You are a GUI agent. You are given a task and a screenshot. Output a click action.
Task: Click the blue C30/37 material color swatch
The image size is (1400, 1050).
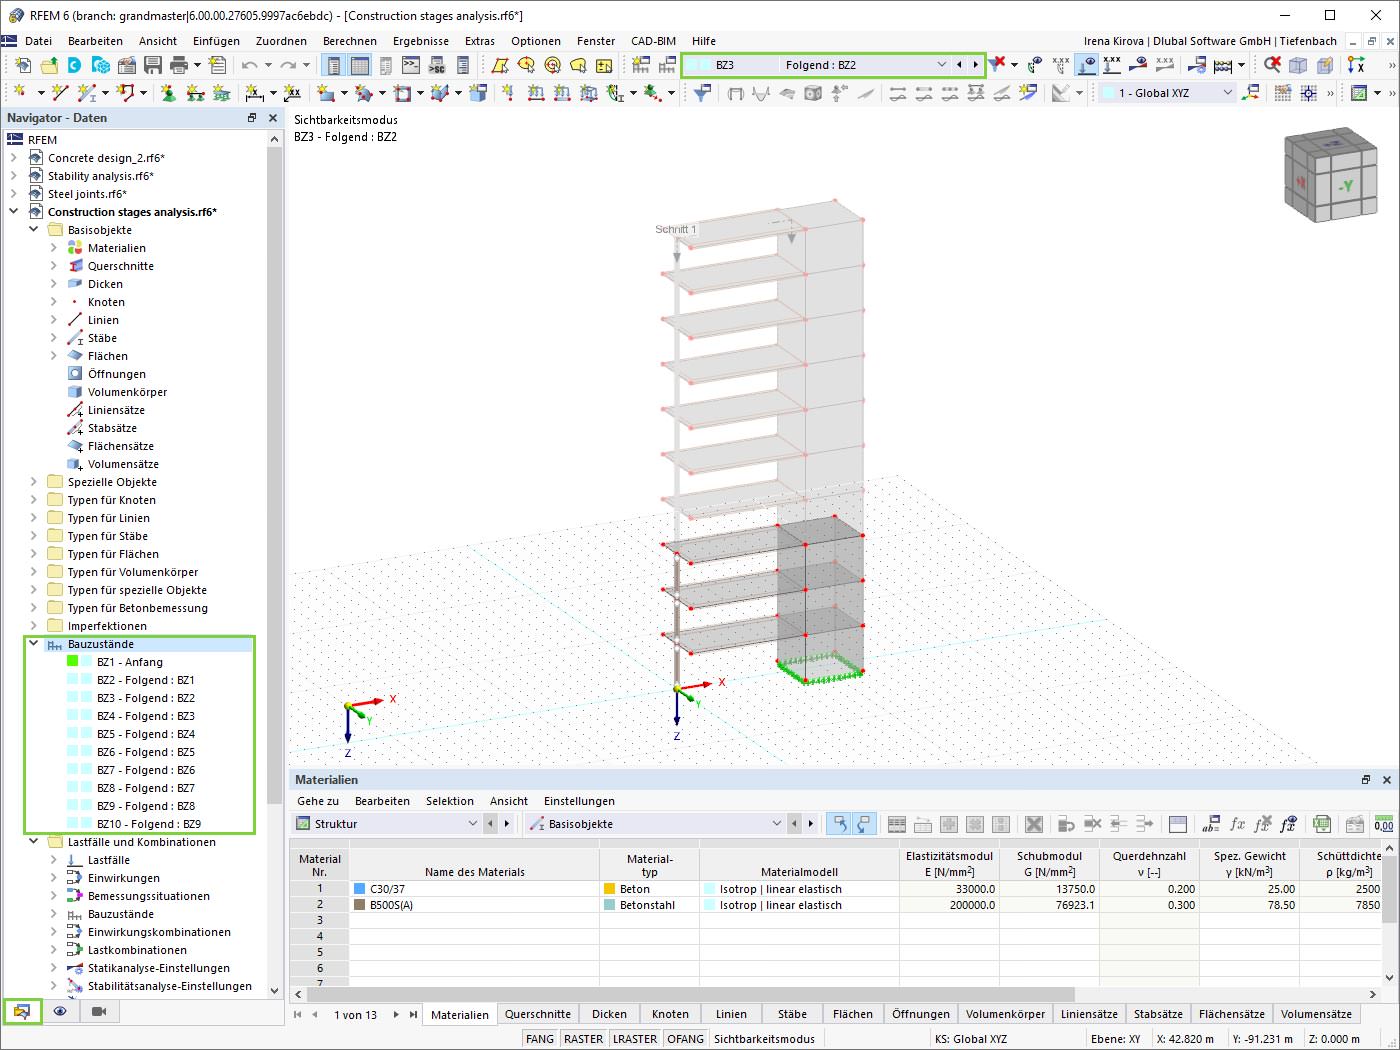359,888
